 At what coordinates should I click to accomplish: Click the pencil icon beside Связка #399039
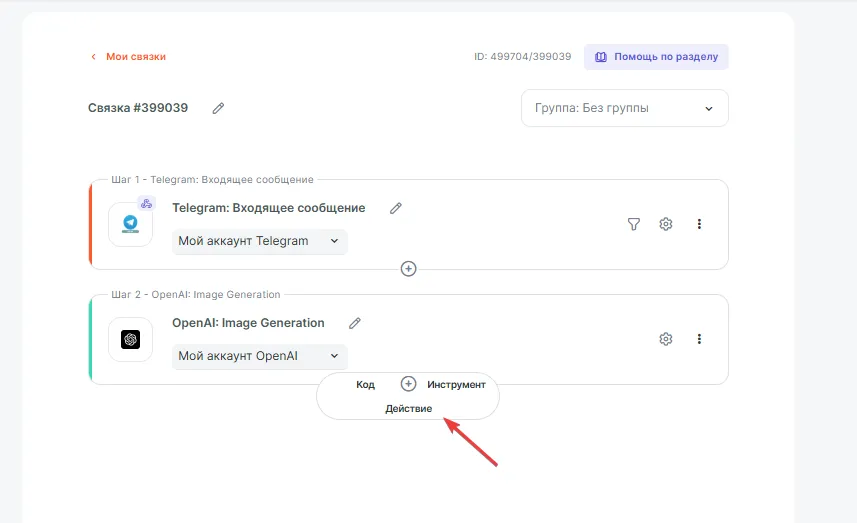pyautogui.click(x=218, y=108)
